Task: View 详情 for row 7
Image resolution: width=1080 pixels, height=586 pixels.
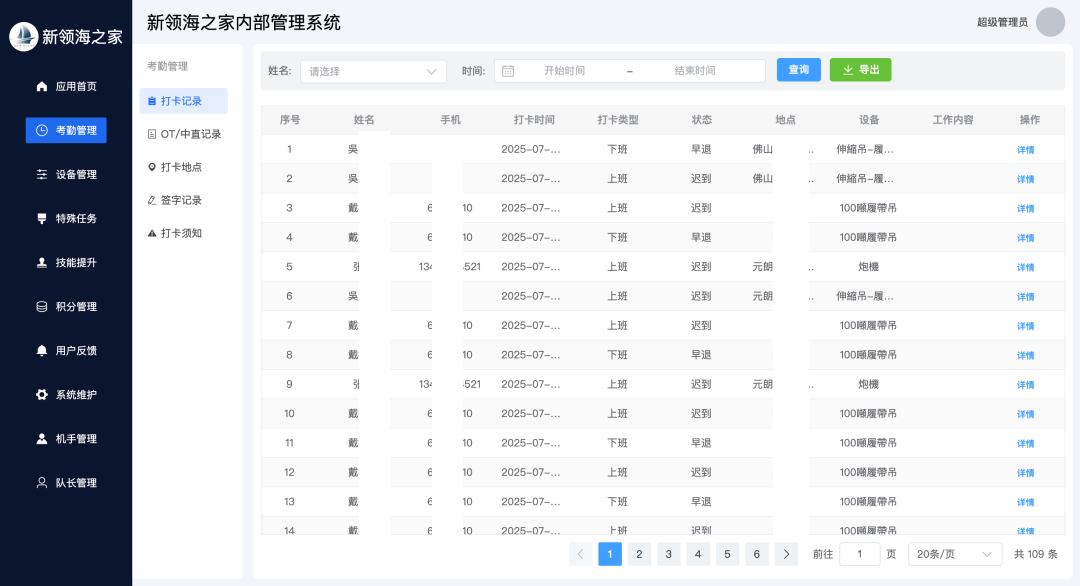Action: (1025, 326)
